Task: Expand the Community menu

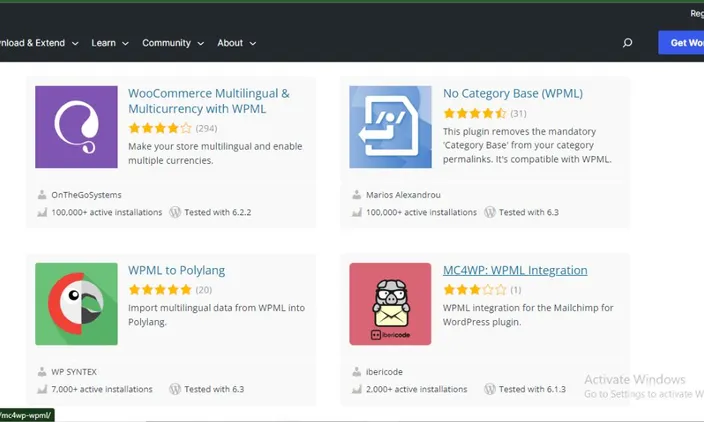Action: tap(173, 43)
